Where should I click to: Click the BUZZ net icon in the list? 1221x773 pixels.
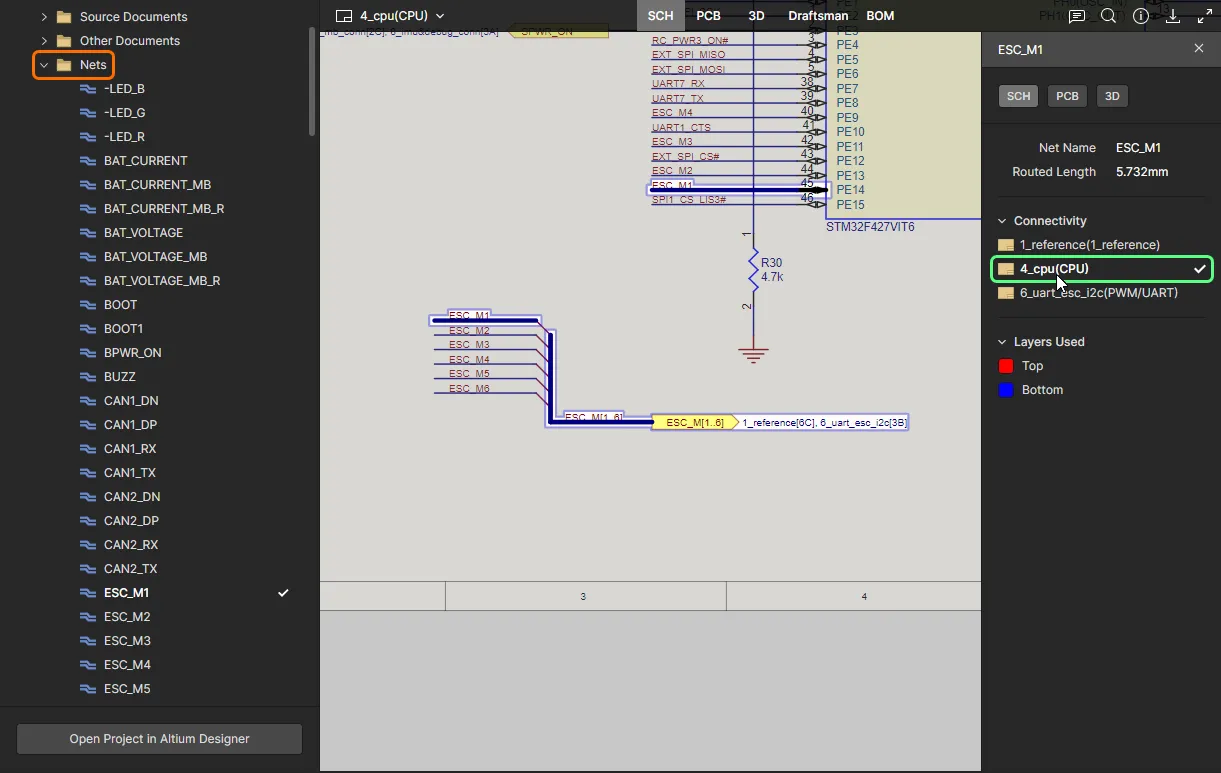(88, 377)
